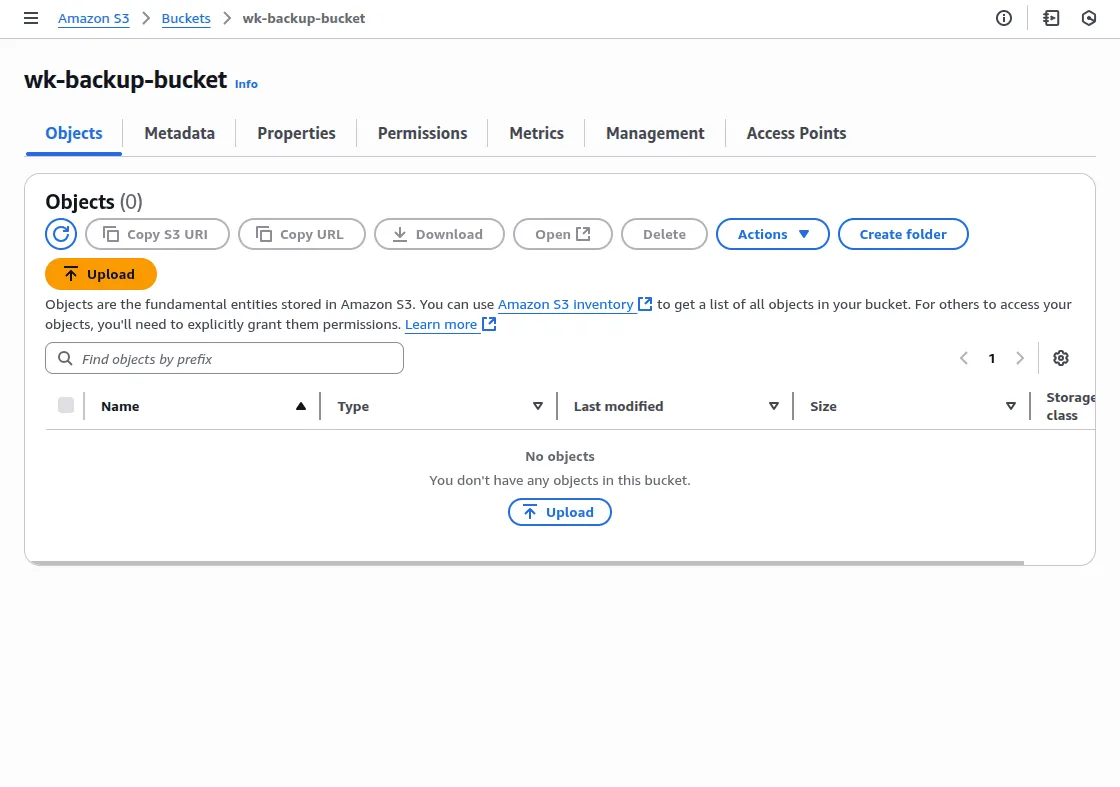Open the help Info panel icon
The height and width of the screenshot is (787, 1120).
(1003, 18)
